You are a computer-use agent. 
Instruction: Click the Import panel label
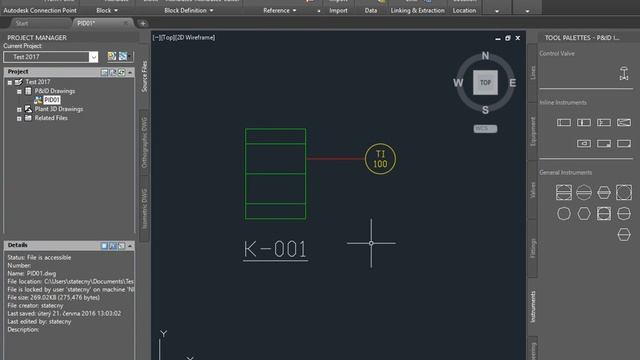pyautogui.click(x=338, y=10)
